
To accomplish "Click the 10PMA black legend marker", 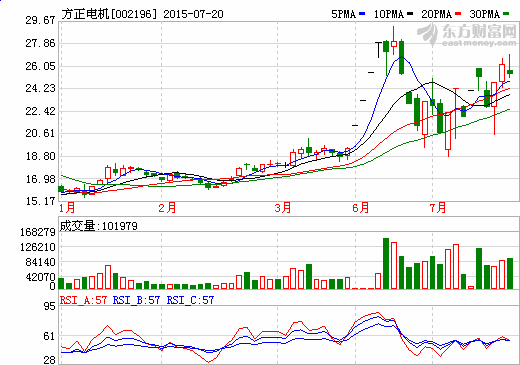I will pyautogui.click(x=410, y=14).
